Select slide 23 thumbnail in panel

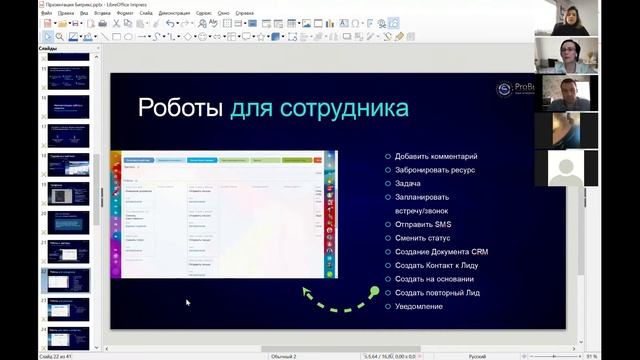(68, 309)
